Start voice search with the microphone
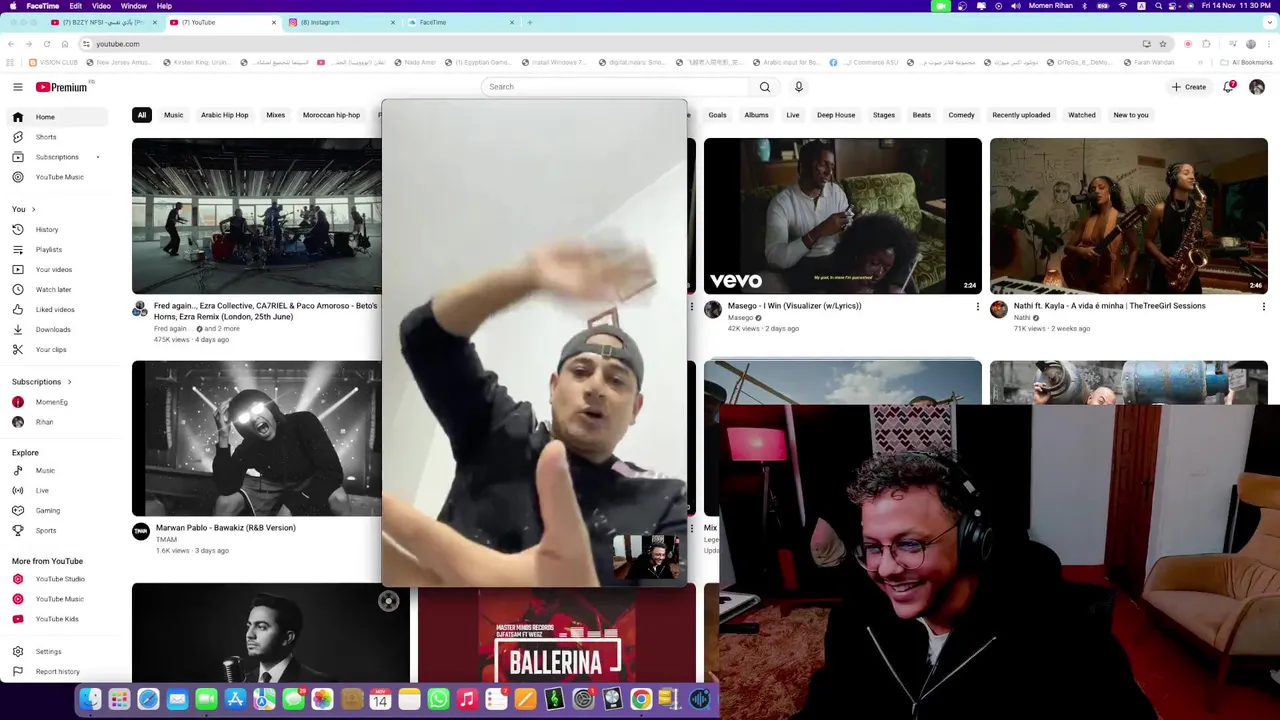The image size is (1280, 720). click(799, 87)
